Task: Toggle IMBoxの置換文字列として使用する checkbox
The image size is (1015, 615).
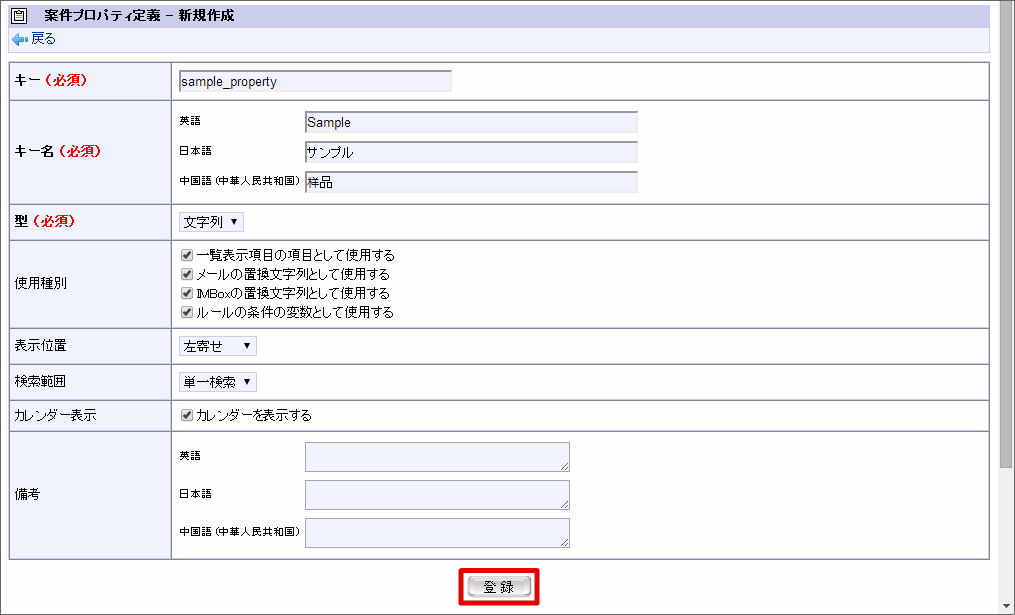Action: point(187,293)
